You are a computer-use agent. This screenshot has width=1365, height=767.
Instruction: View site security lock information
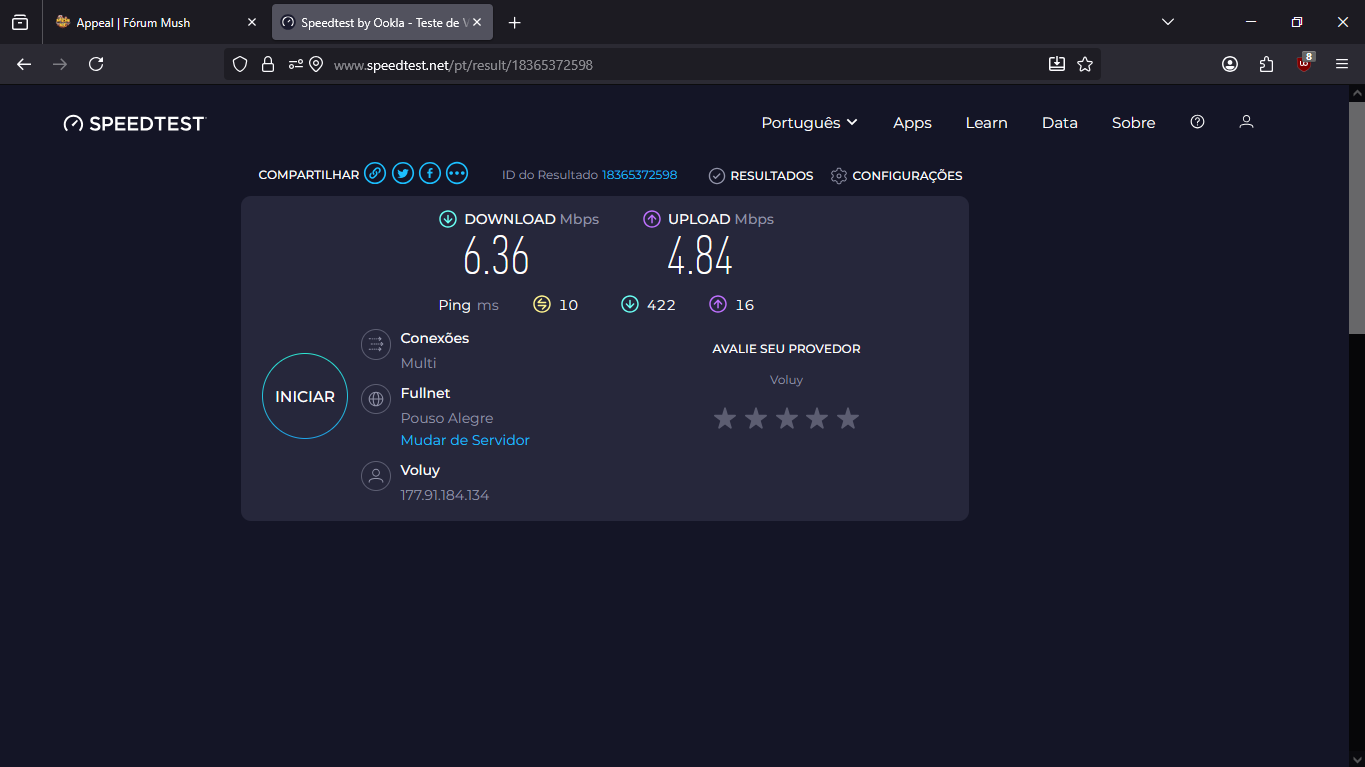pyautogui.click(x=268, y=64)
